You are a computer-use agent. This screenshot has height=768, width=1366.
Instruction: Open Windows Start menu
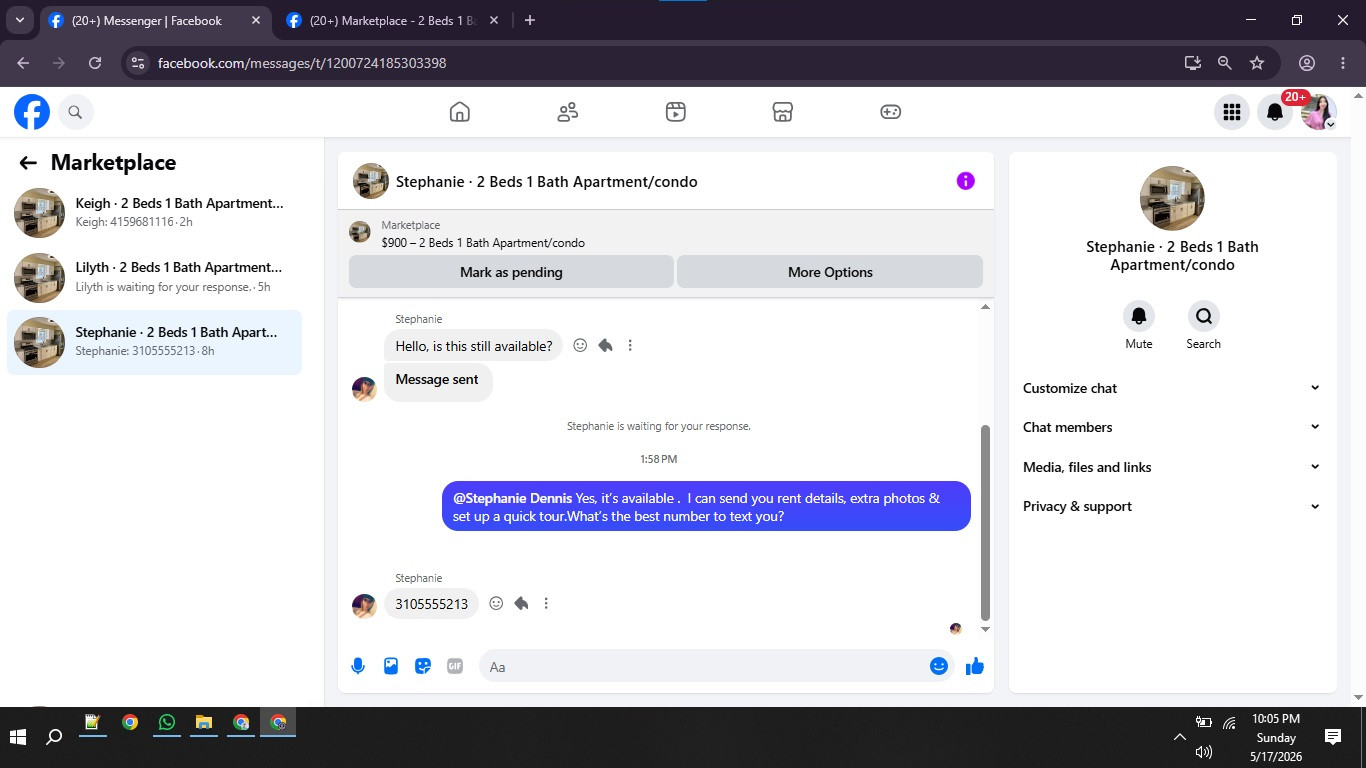click(x=17, y=737)
